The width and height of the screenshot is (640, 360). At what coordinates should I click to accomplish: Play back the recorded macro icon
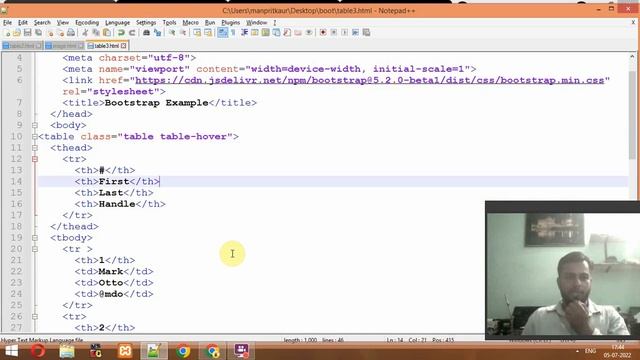click(x=344, y=33)
